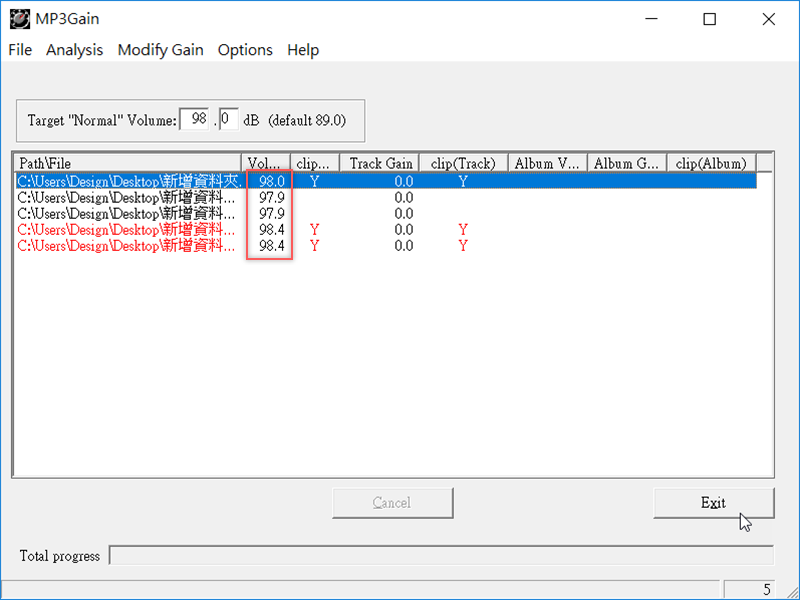Open the Analysis menu
The width and height of the screenshot is (800, 600).
(x=74, y=50)
